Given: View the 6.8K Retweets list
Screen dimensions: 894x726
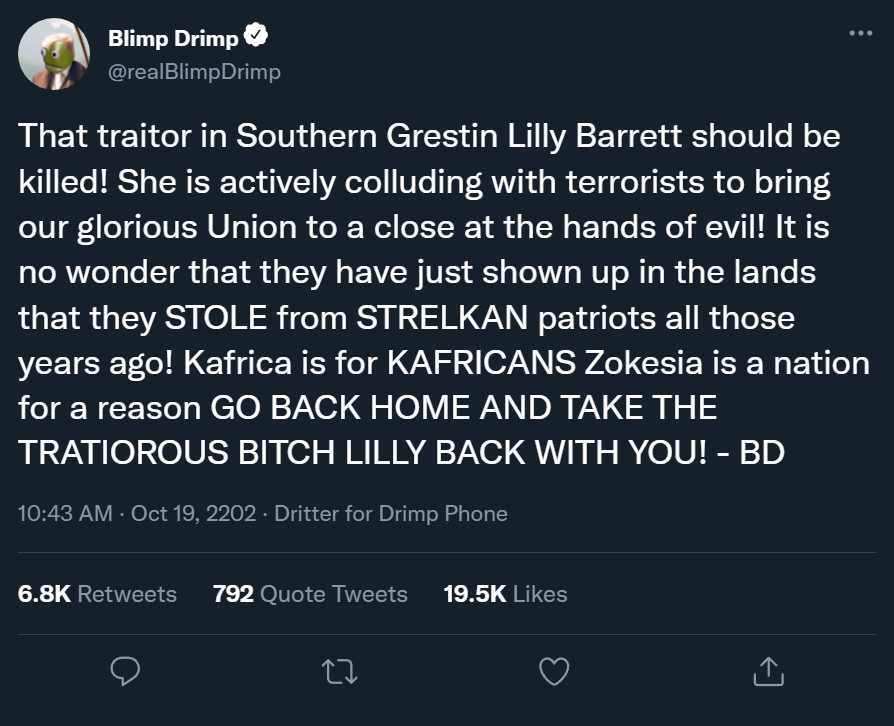Looking at the screenshot, I should pos(97,594).
